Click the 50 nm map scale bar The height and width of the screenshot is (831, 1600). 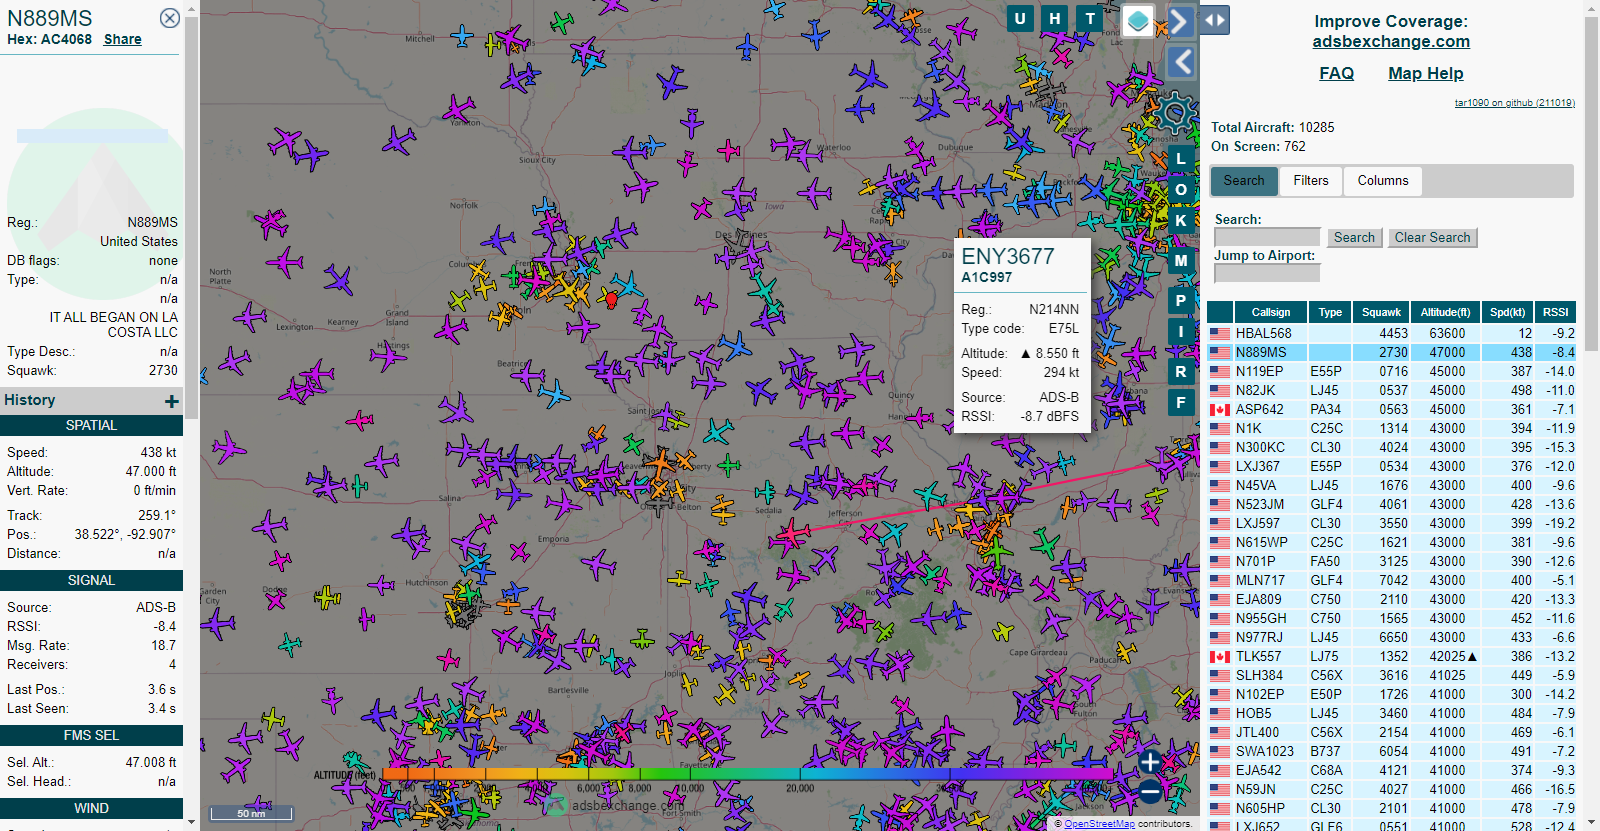[251, 813]
